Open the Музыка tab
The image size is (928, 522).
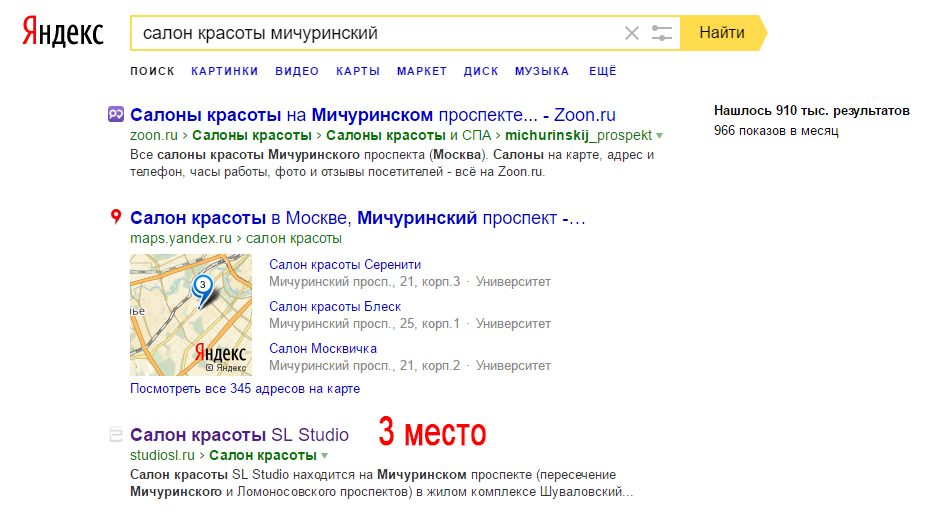point(542,71)
